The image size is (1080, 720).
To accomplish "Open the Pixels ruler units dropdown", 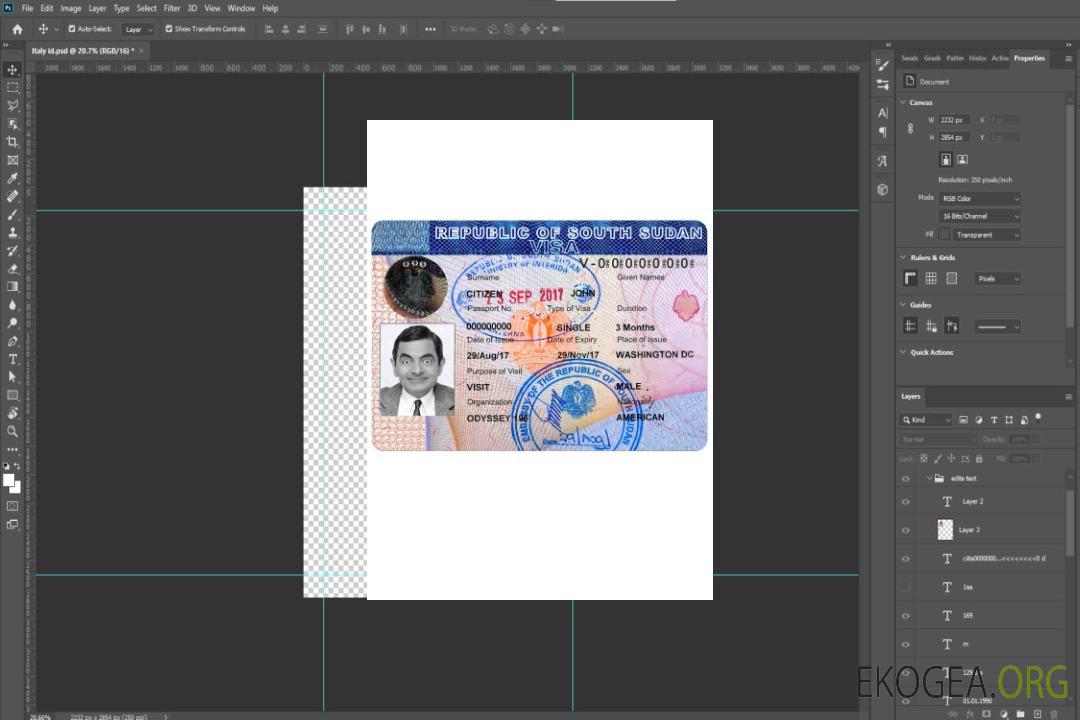I will tap(998, 279).
